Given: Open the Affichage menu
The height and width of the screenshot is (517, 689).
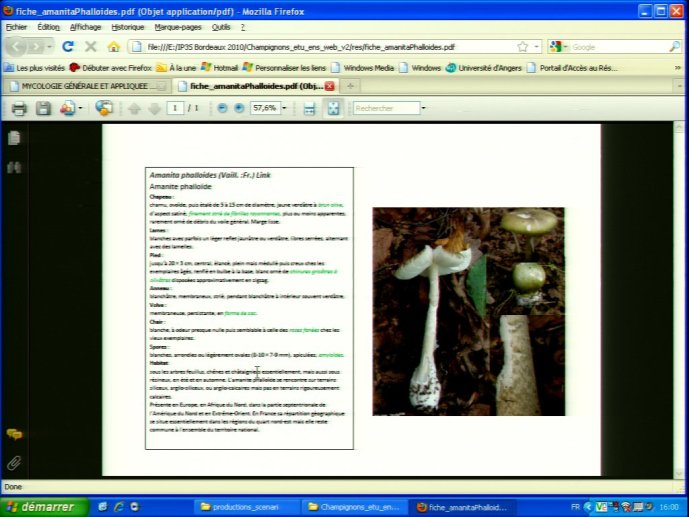Looking at the screenshot, I should tap(86, 27).
